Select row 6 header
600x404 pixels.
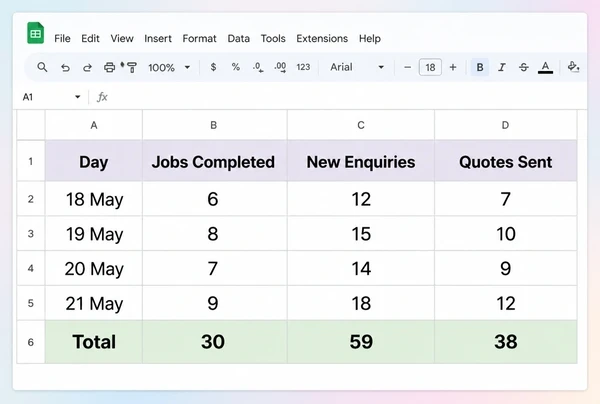(31, 342)
